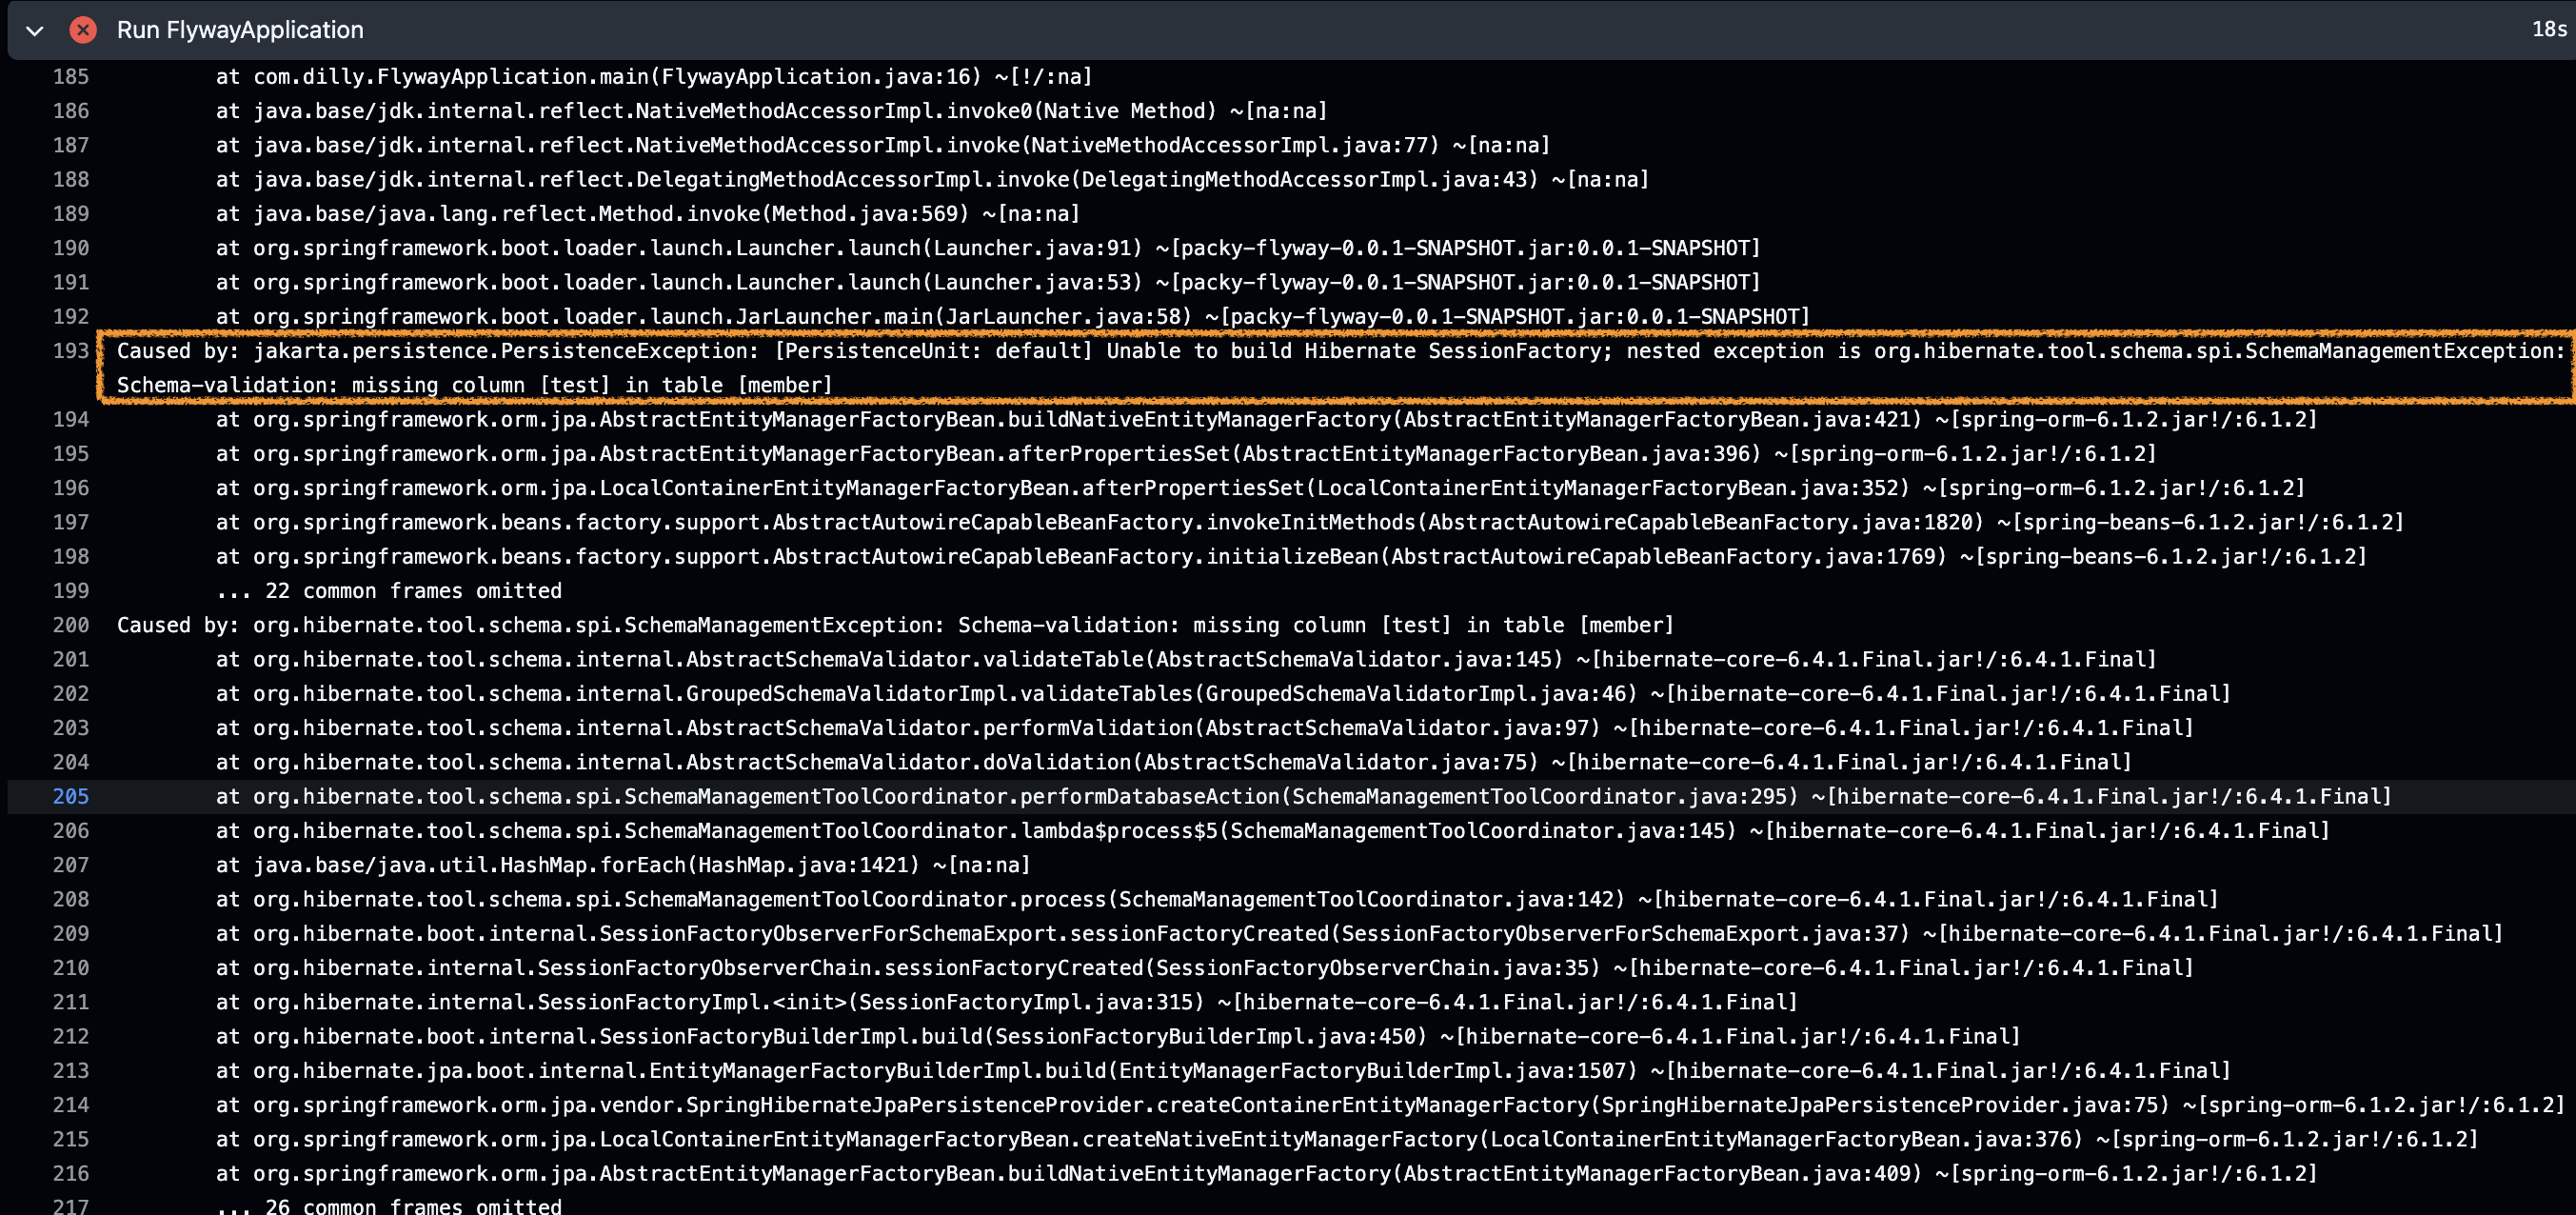Click the 'missing column [test]' wrapped line
Screen dimensions: 2576x1215
(x=474, y=385)
